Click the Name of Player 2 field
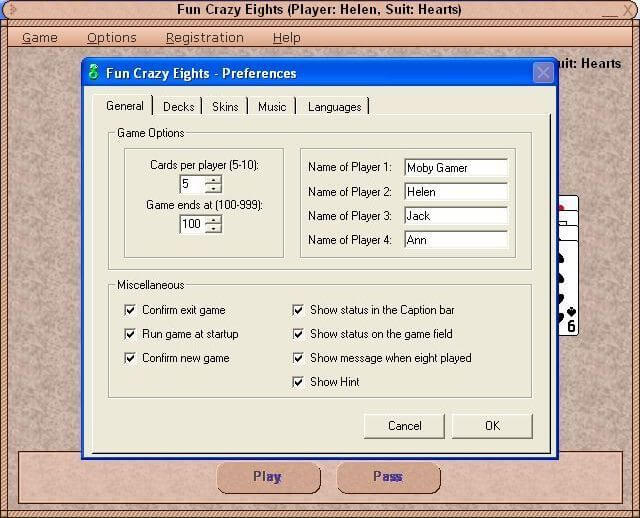 click(456, 191)
